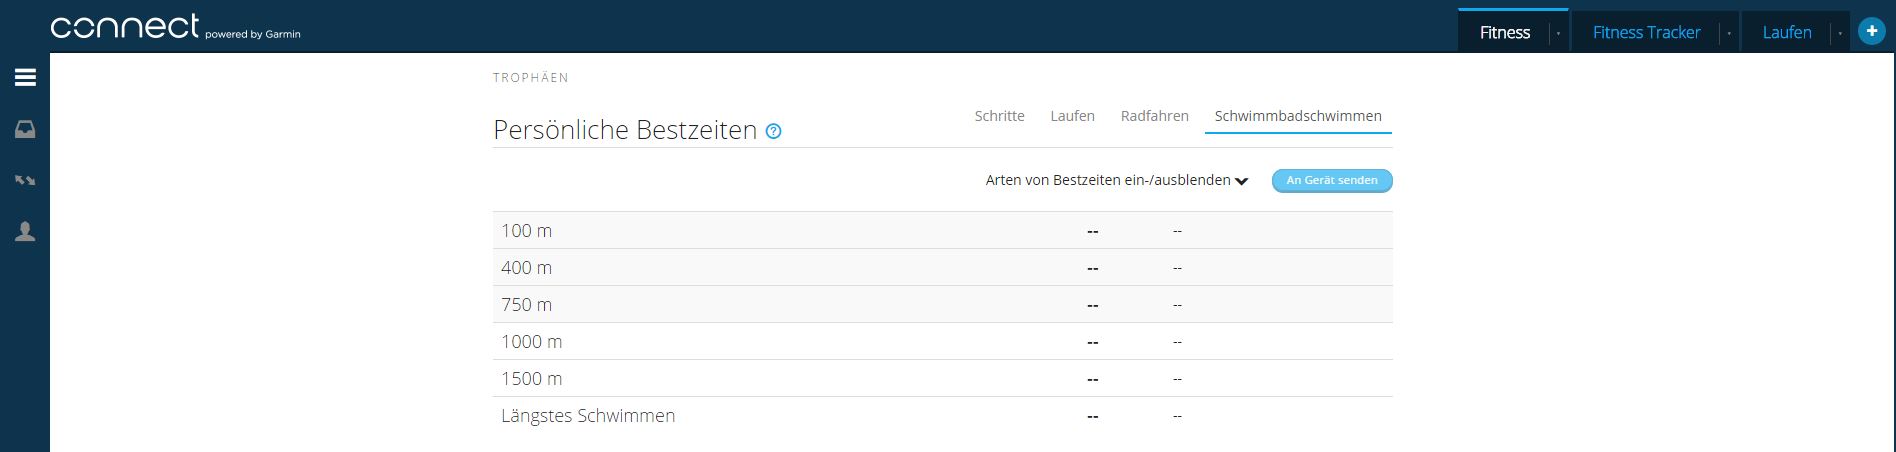Open the inbox tray icon in sidebar
Viewport: 1896px width, 452px height.
coord(25,129)
